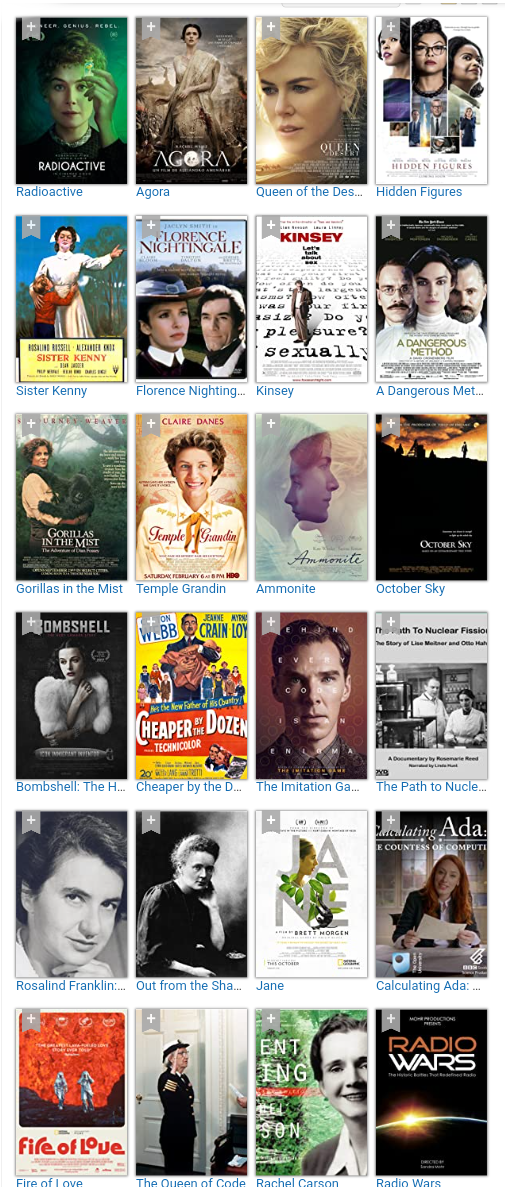This screenshot has width=505, height=1202.
Task: Add Fire of Love plus ribbon
Action: (31, 1021)
